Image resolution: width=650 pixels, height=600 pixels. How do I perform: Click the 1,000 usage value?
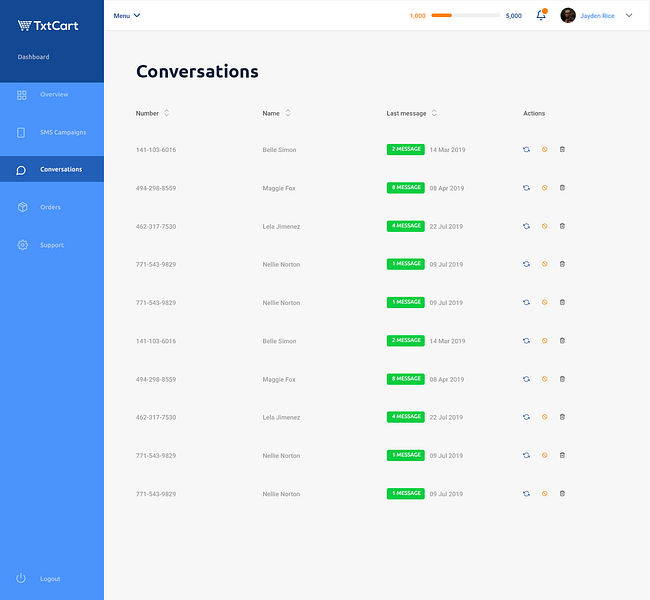(417, 16)
